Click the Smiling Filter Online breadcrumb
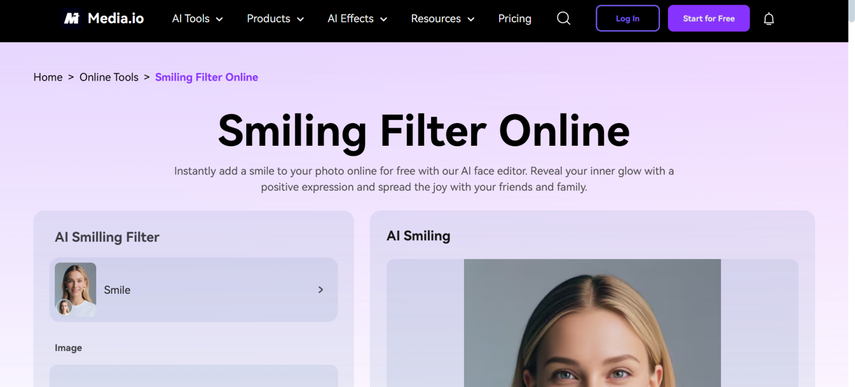Screen dimensions: 855x387 click(x=207, y=77)
